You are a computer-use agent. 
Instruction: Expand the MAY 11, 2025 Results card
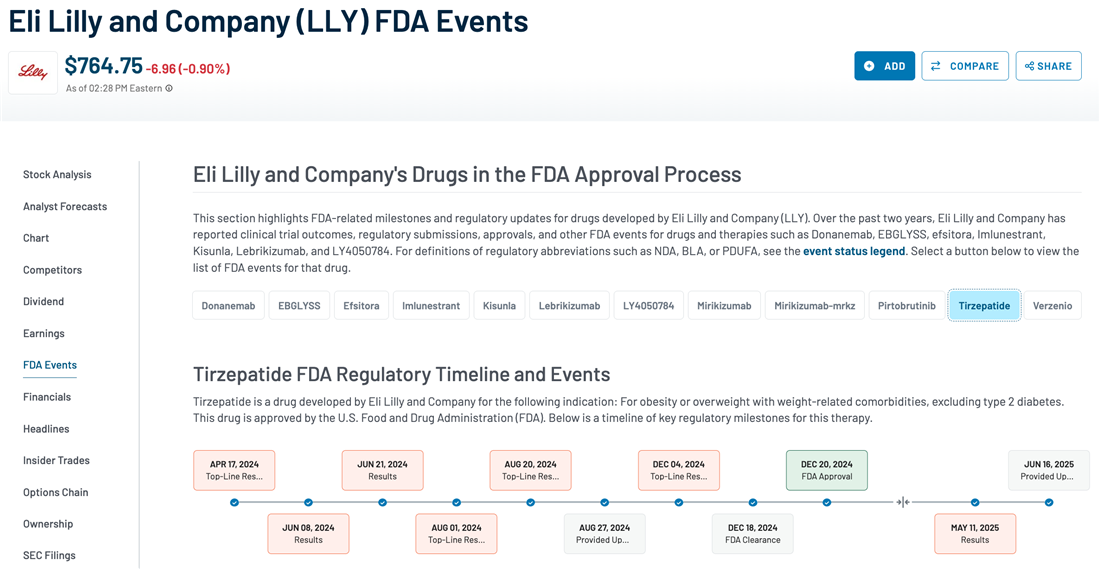point(975,533)
